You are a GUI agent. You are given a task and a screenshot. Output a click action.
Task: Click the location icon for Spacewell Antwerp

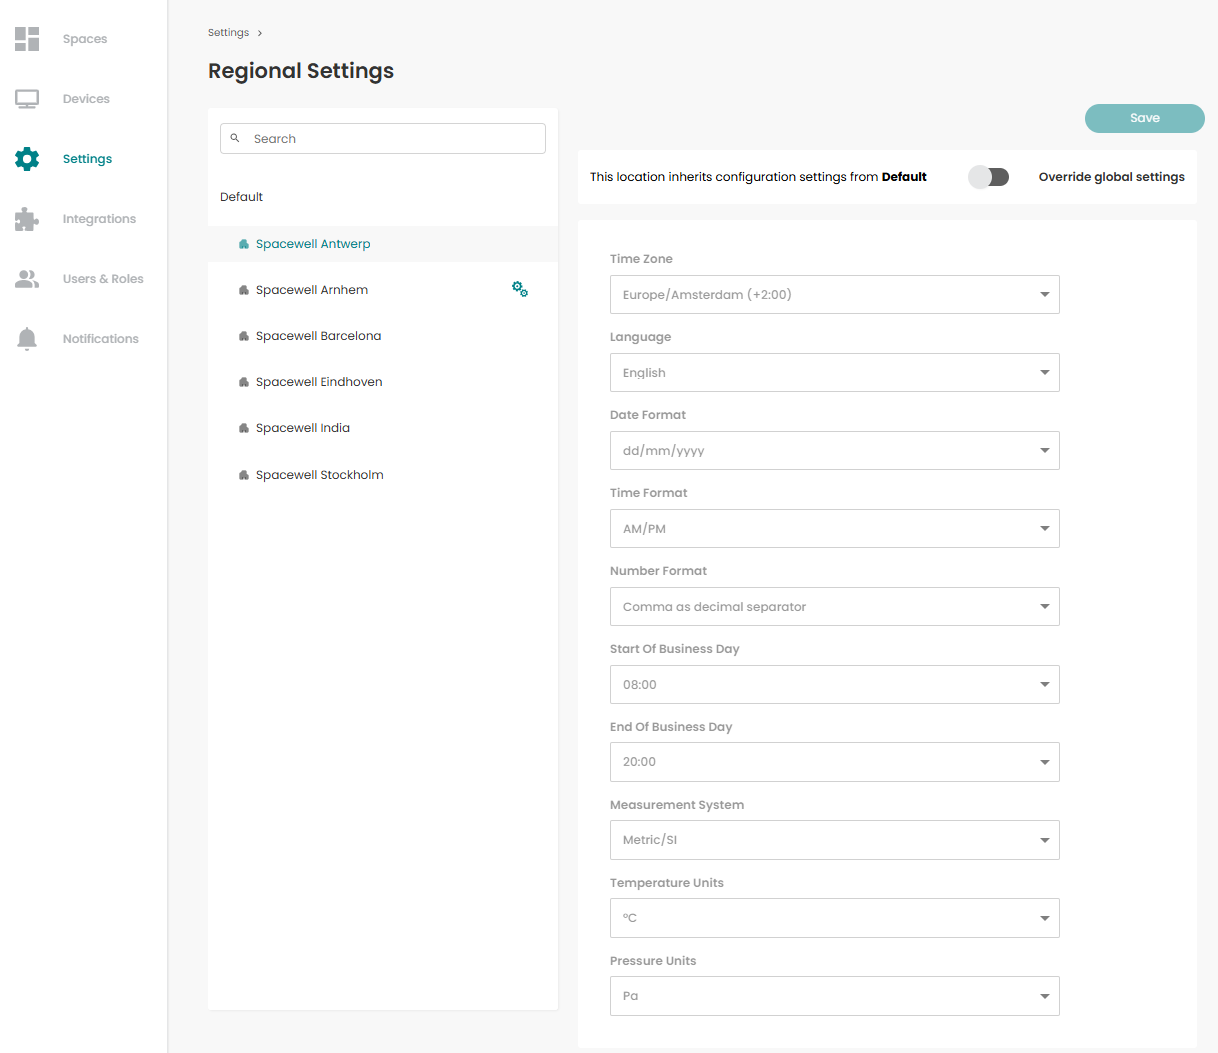243,244
